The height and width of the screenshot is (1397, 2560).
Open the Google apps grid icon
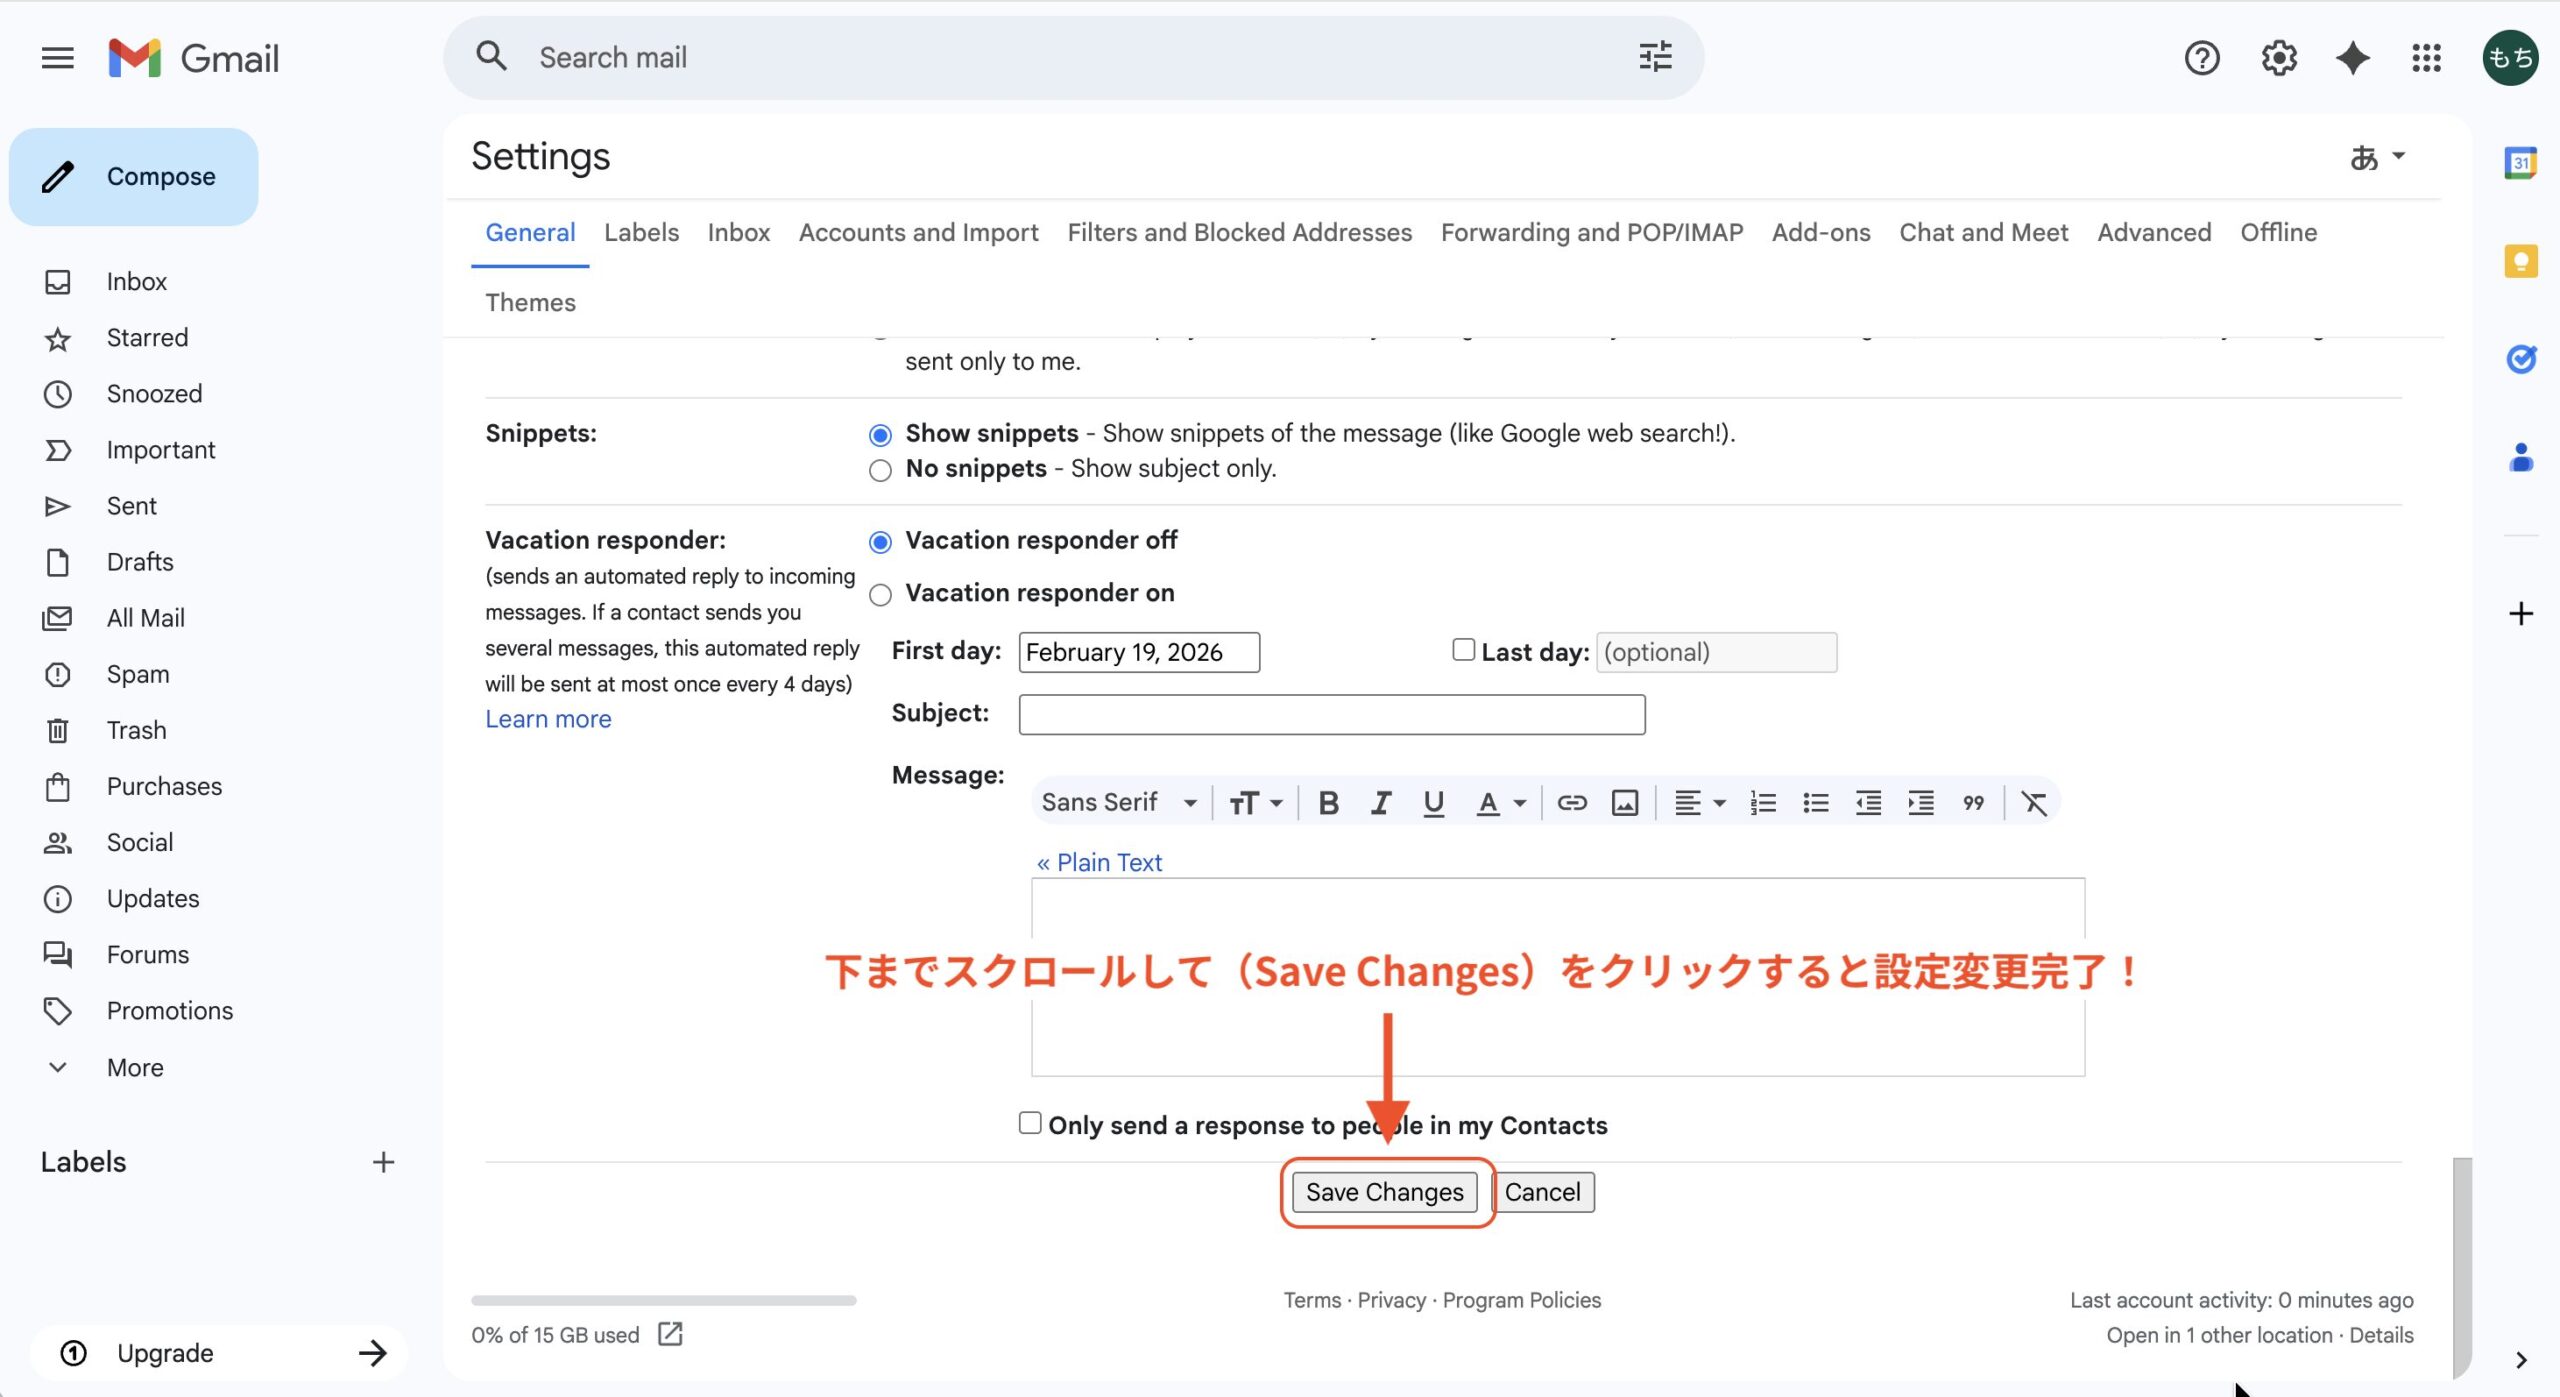2426,57
